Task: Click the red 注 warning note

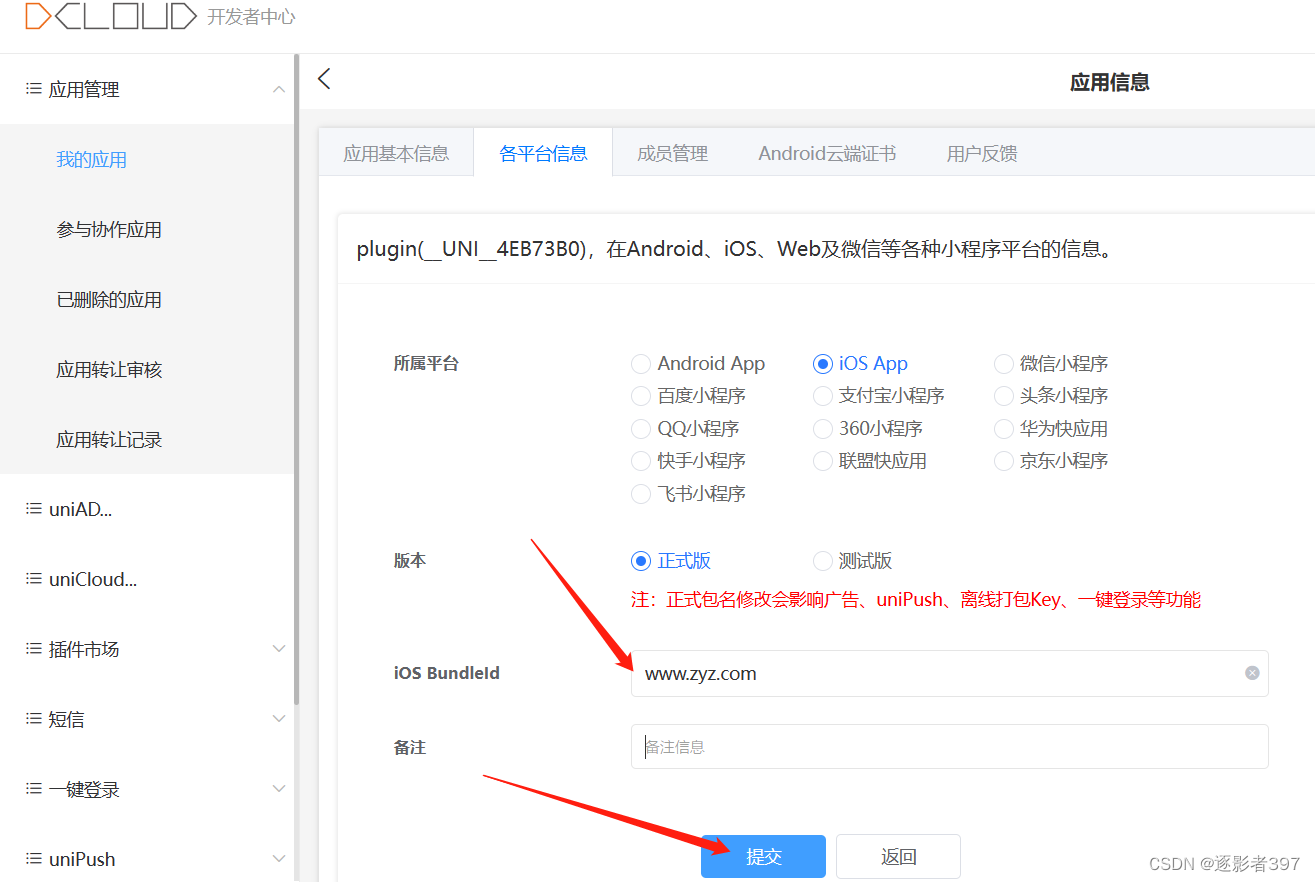Action: point(915,600)
